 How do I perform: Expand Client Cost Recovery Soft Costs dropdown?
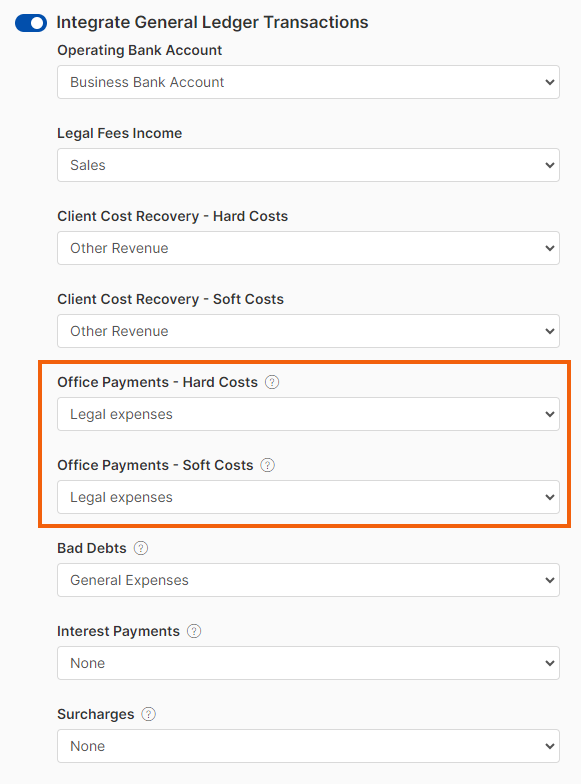(x=308, y=331)
